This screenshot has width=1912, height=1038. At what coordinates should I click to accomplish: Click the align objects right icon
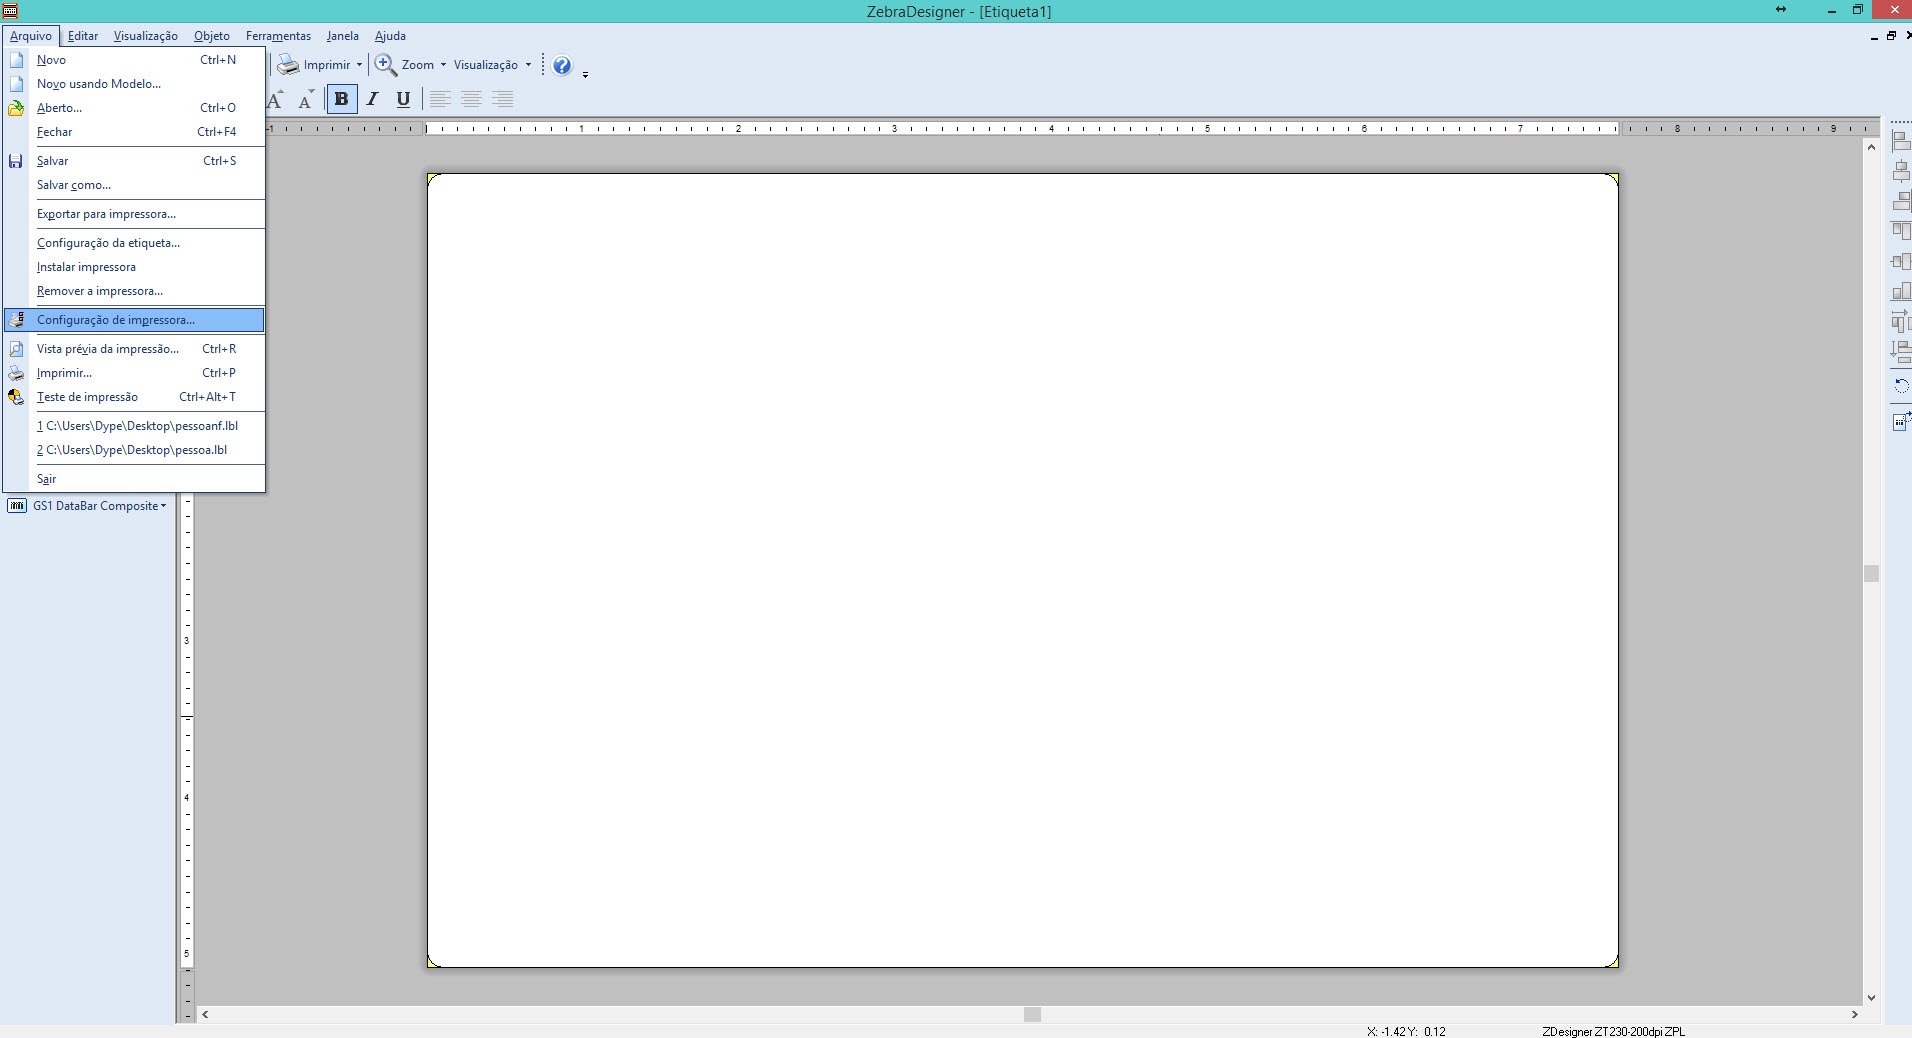tap(1901, 201)
